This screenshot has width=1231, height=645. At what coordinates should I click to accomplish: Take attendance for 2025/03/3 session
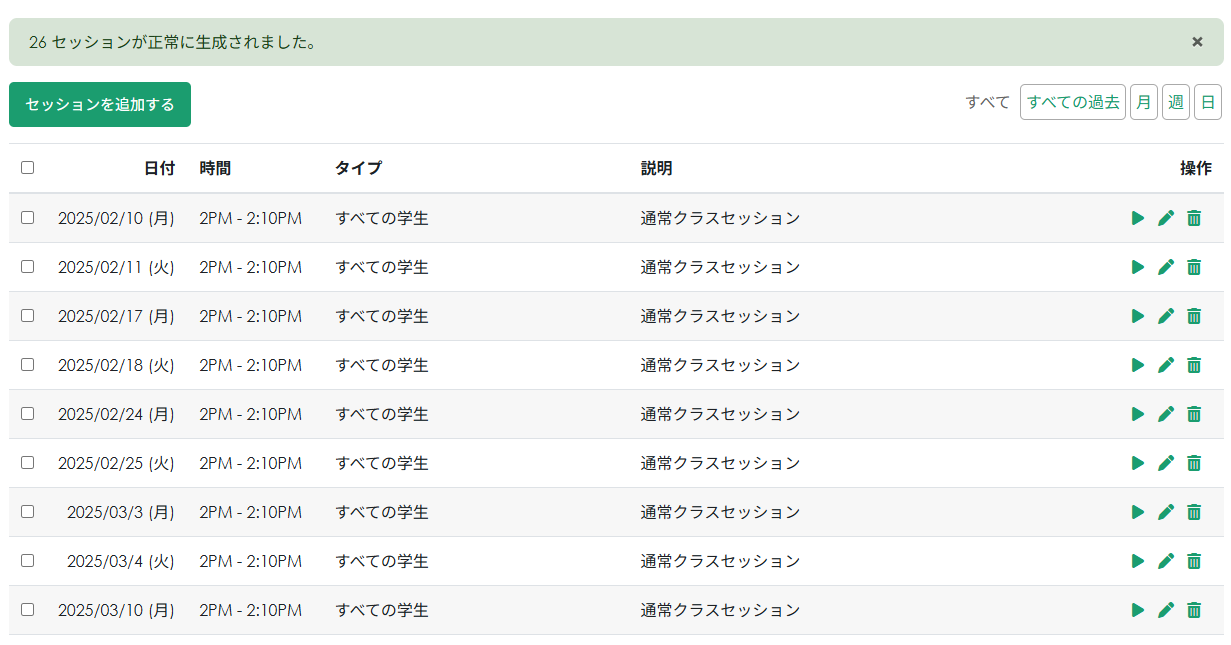[x=1137, y=512]
